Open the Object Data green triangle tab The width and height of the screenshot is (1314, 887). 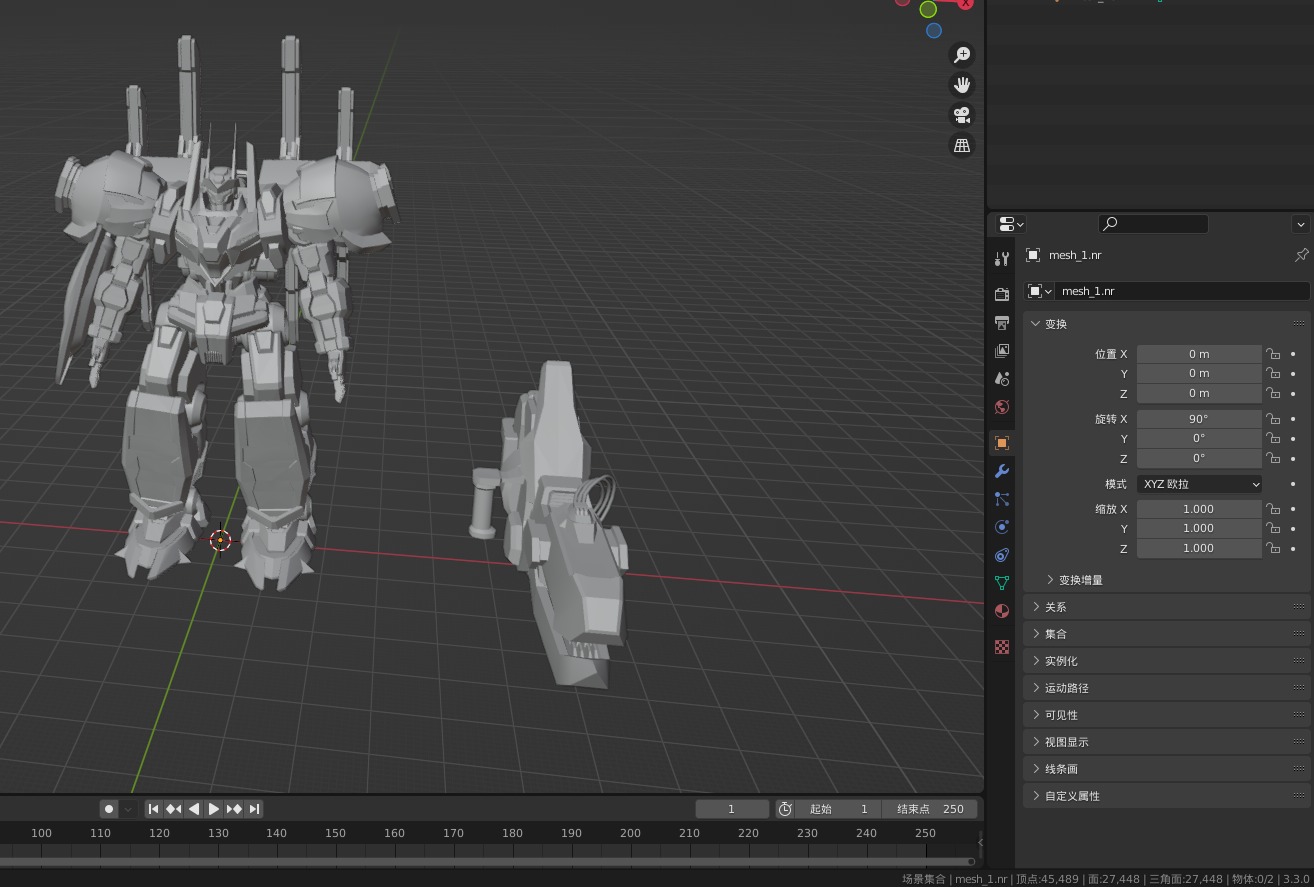pos(1002,583)
